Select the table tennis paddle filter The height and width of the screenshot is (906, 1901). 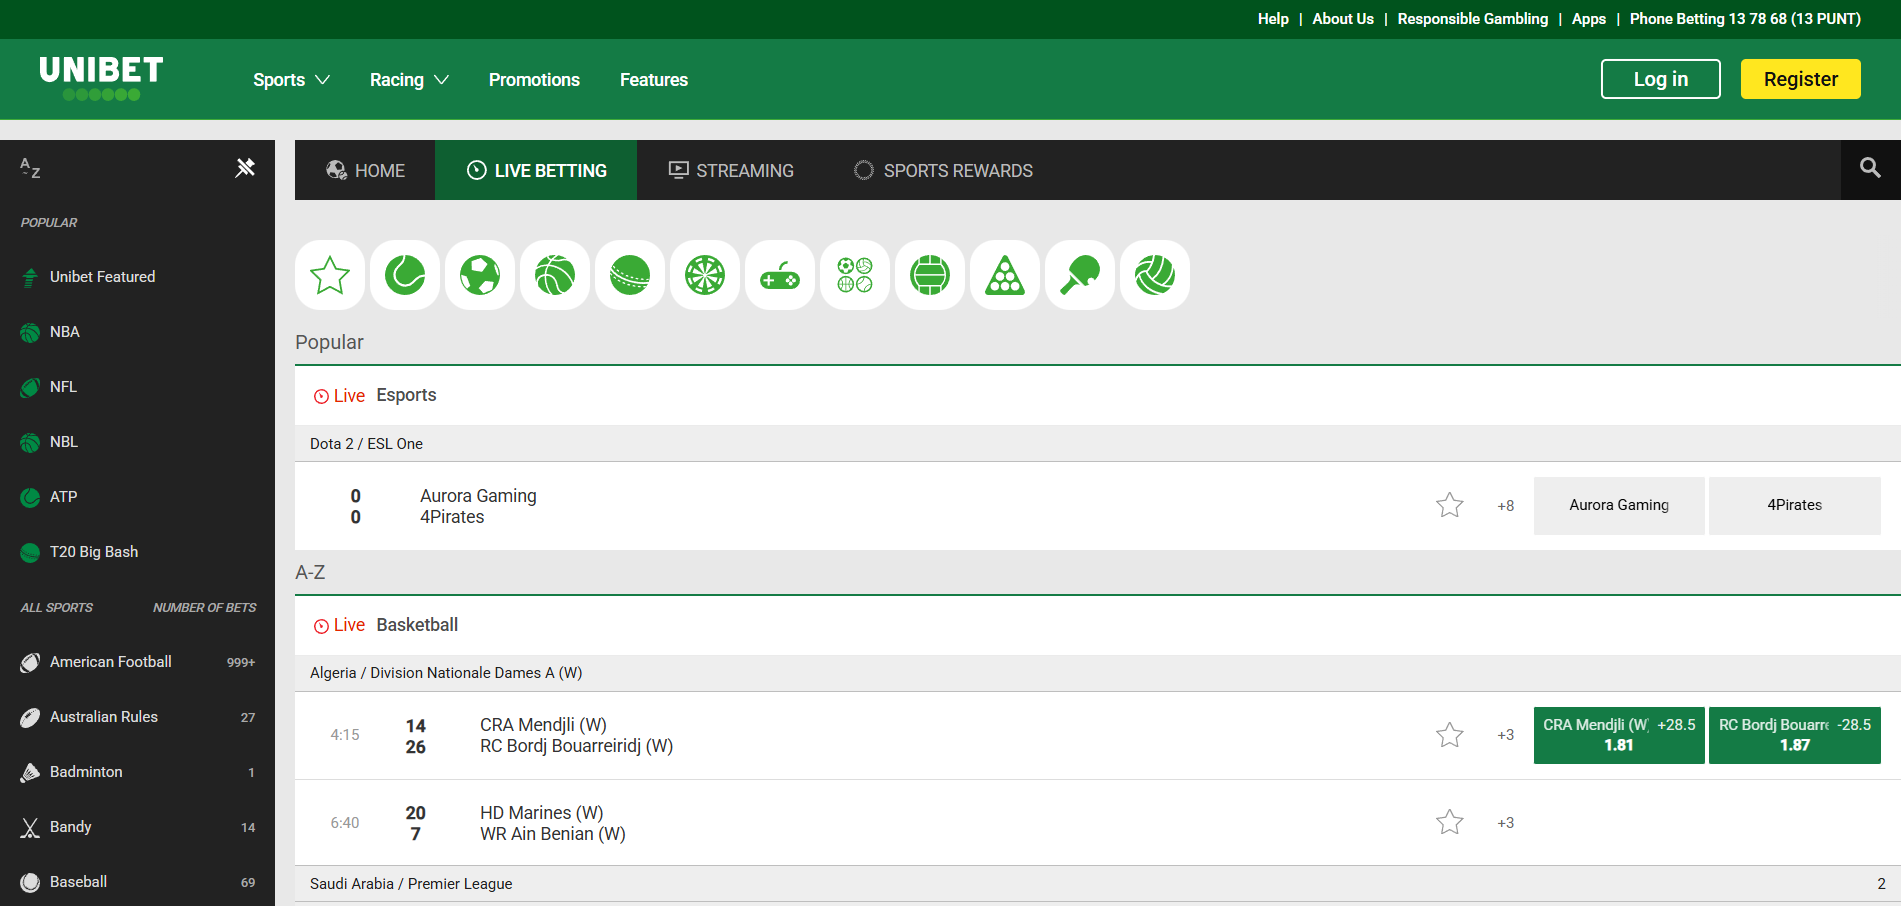pyautogui.click(x=1080, y=275)
